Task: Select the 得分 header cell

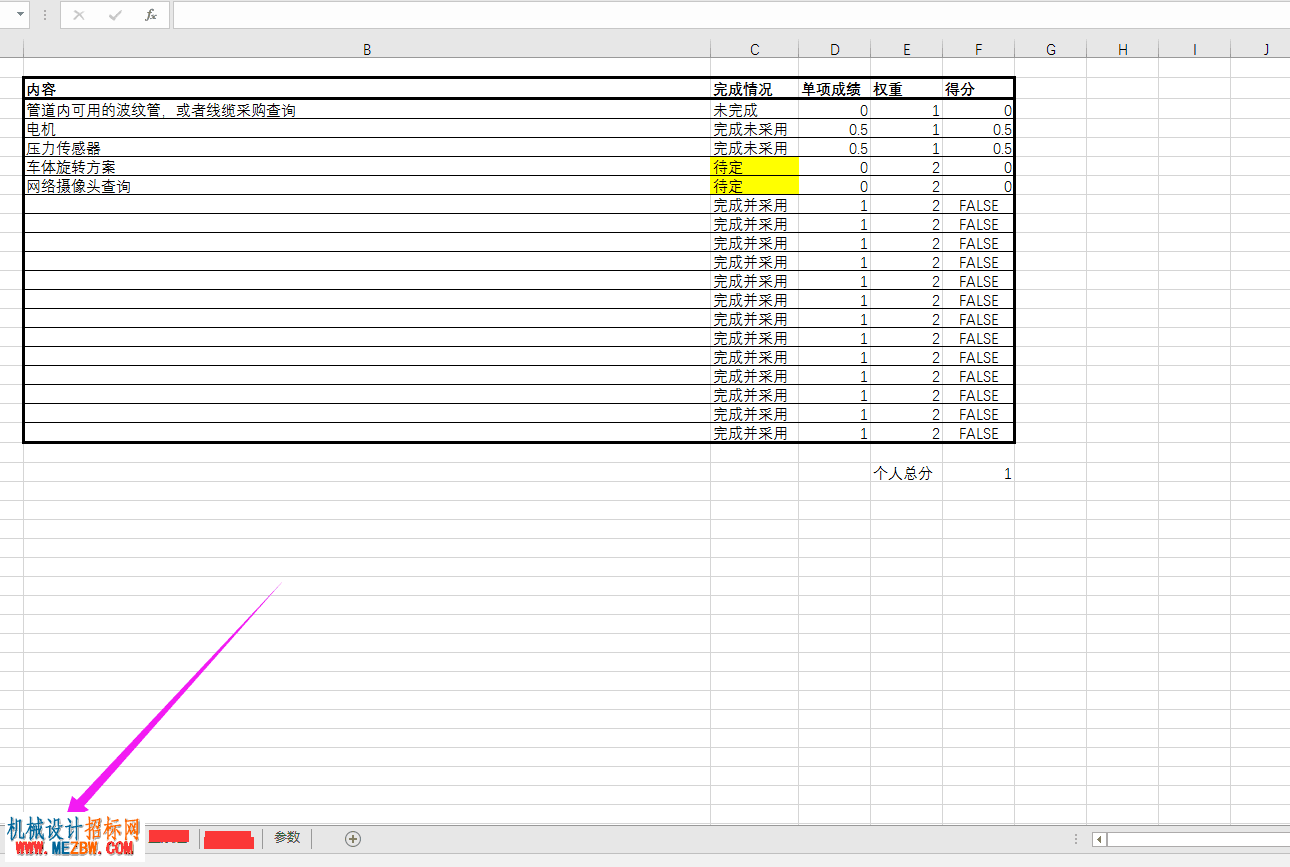Action: coord(978,89)
